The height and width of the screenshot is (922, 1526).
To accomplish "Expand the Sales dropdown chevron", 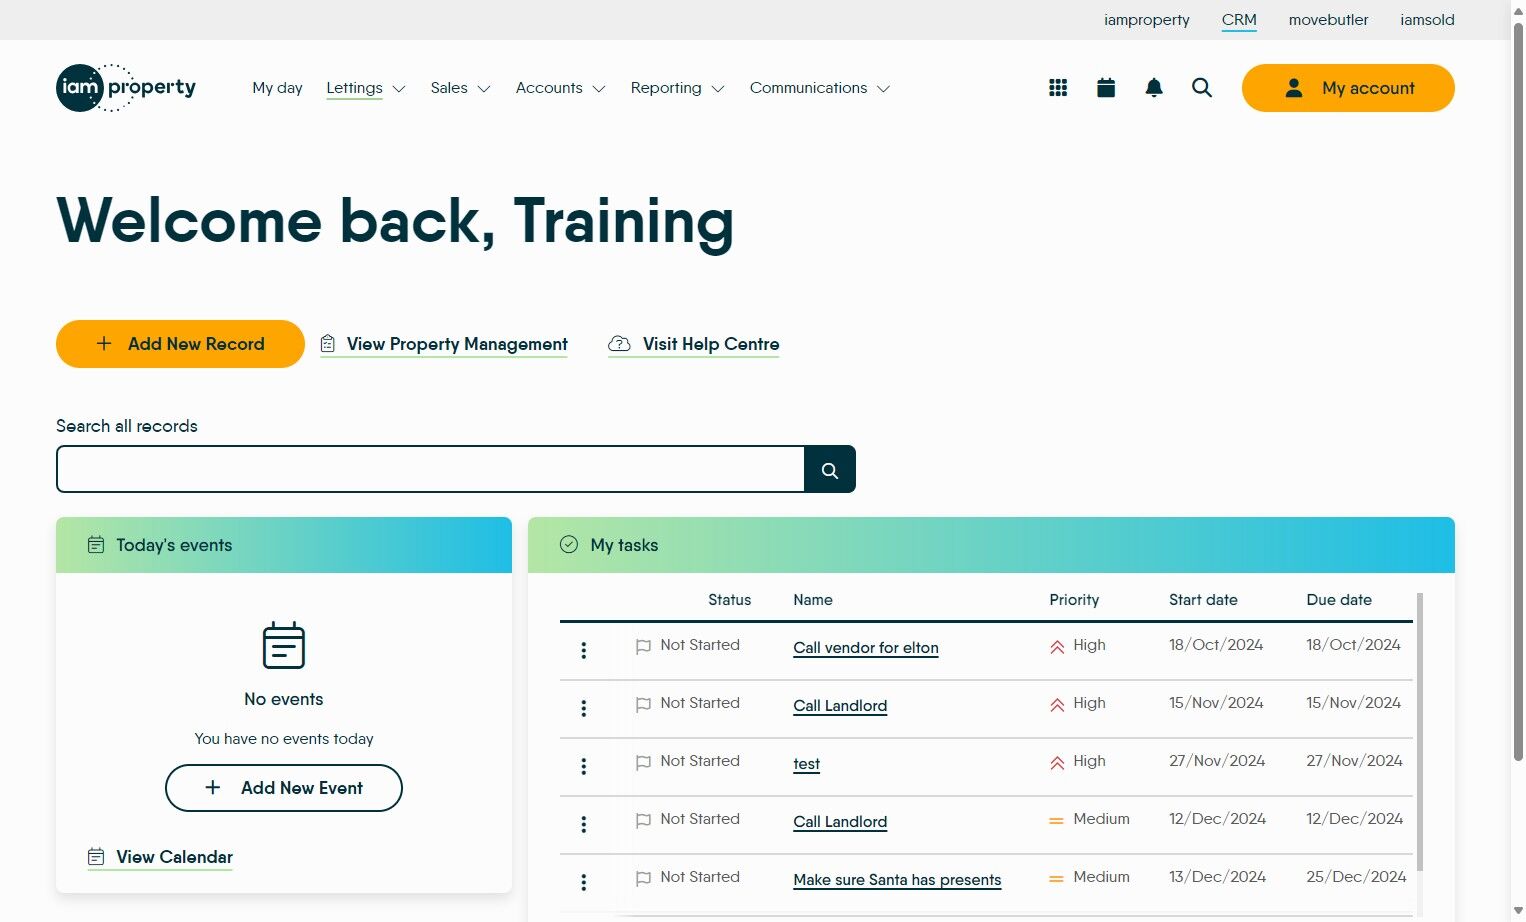I will click(x=484, y=89).
